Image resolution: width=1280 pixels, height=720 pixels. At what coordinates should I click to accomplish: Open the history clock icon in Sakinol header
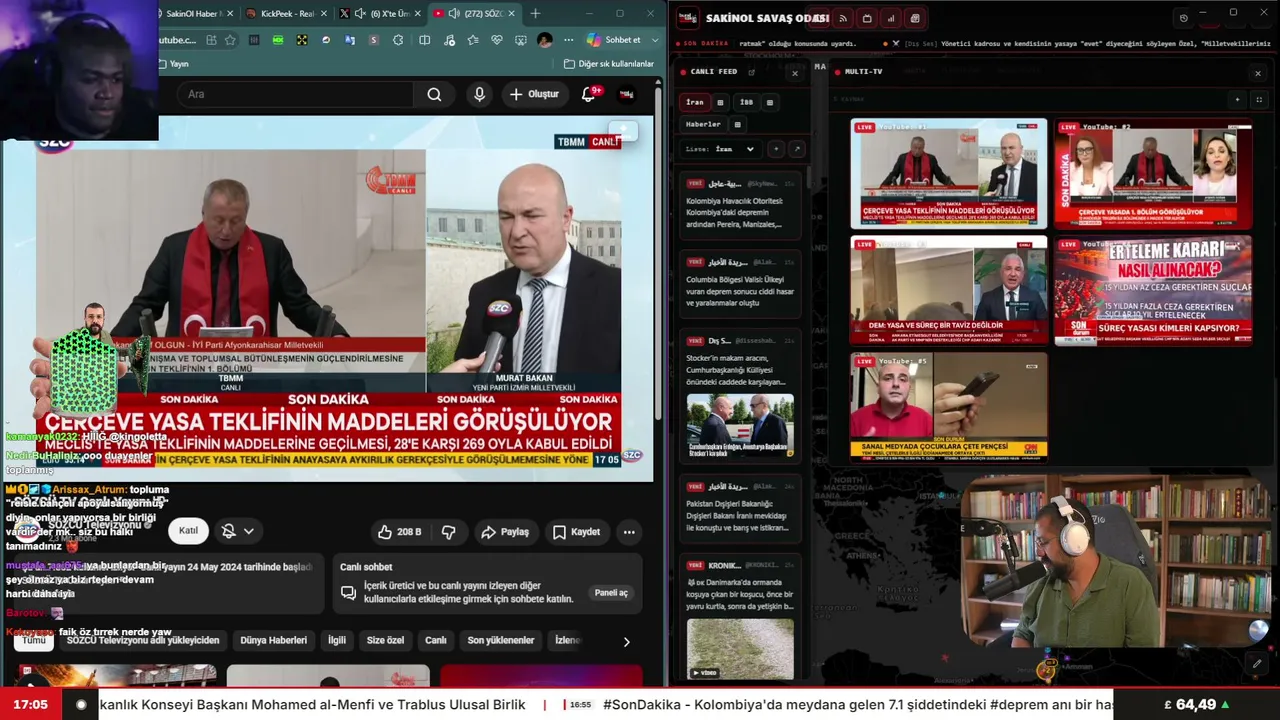coord(1183,18)
